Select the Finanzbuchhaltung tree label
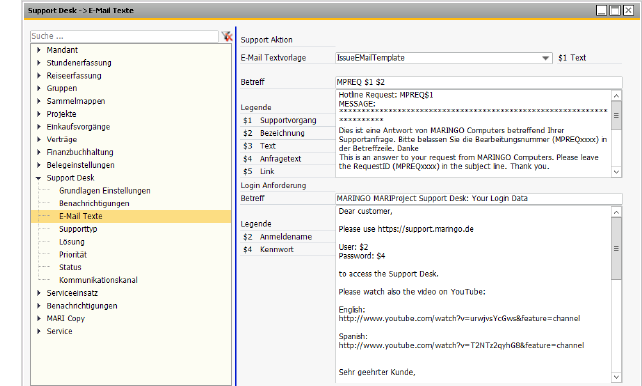 tap(80, 152)
